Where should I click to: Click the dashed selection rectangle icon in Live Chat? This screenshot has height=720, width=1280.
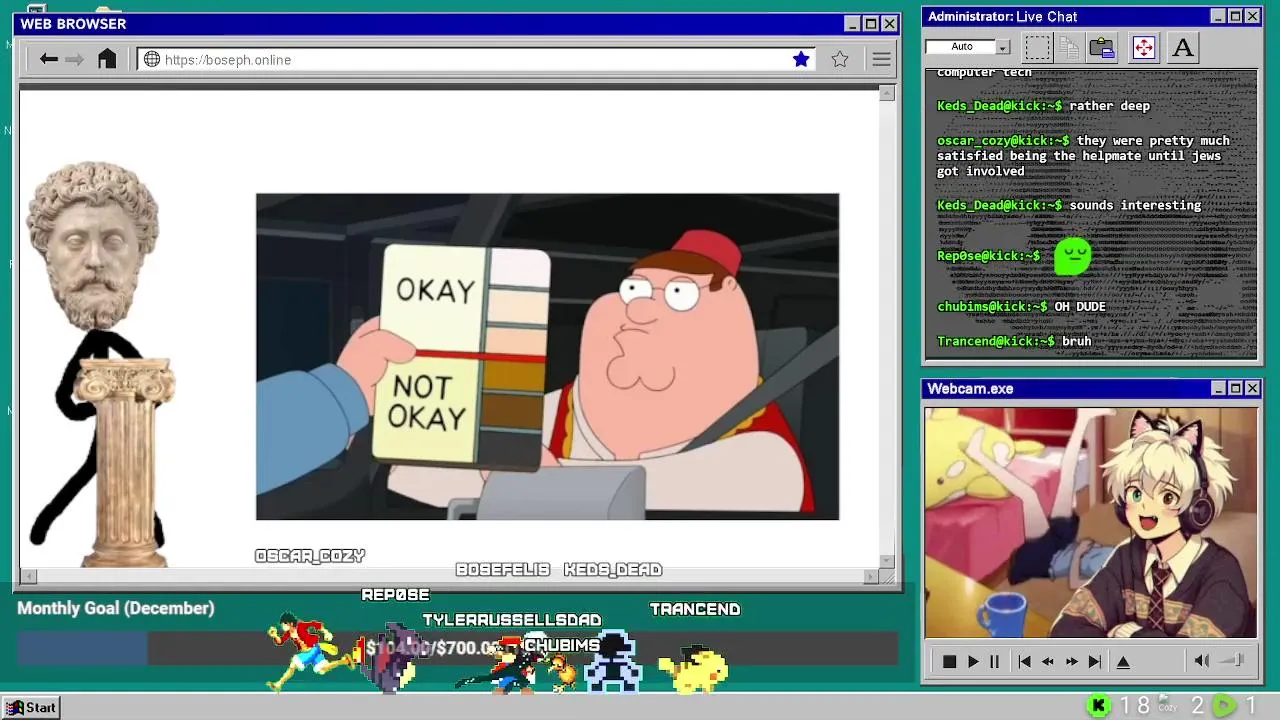point(1037,47)
